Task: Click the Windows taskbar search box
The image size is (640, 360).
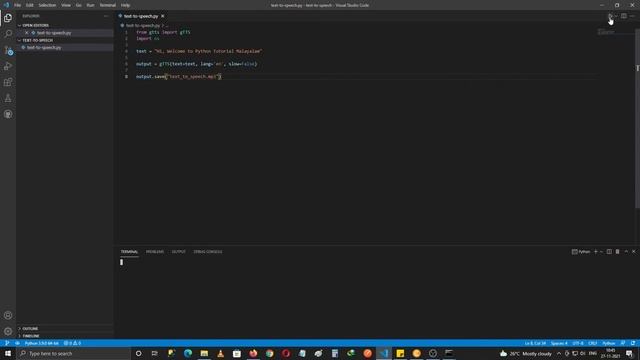Action: 73,353
